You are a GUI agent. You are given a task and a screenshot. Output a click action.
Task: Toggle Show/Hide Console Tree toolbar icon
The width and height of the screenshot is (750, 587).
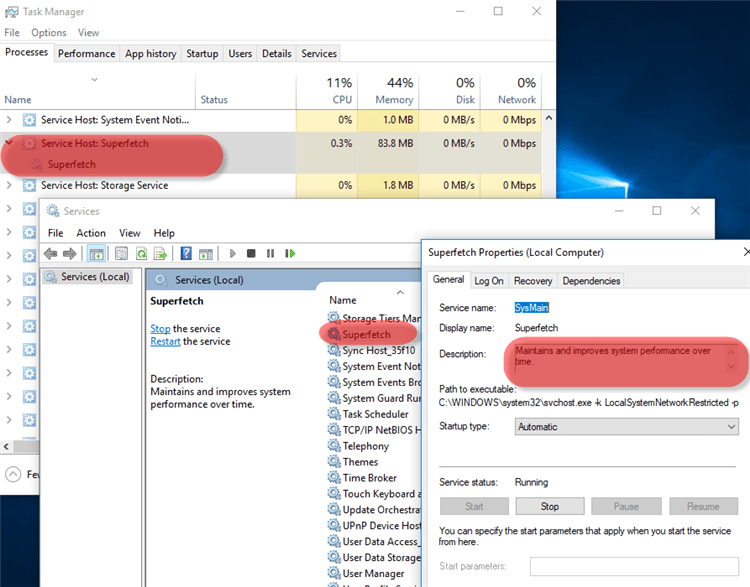pos(96,254)
